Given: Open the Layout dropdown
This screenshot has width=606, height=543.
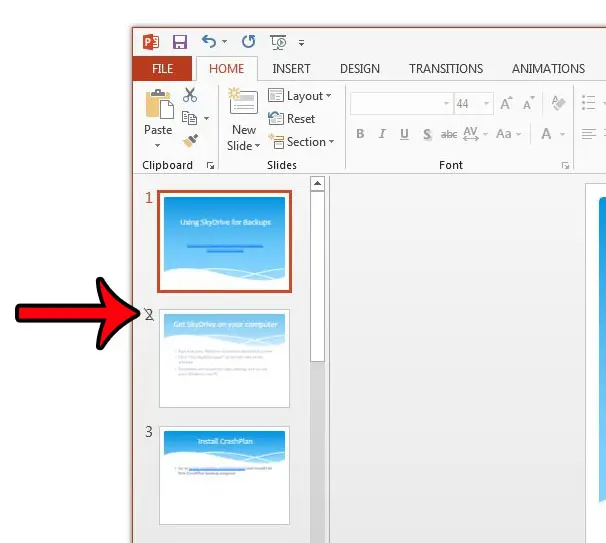Looking at the screenshot, I should tap(302, 96).
